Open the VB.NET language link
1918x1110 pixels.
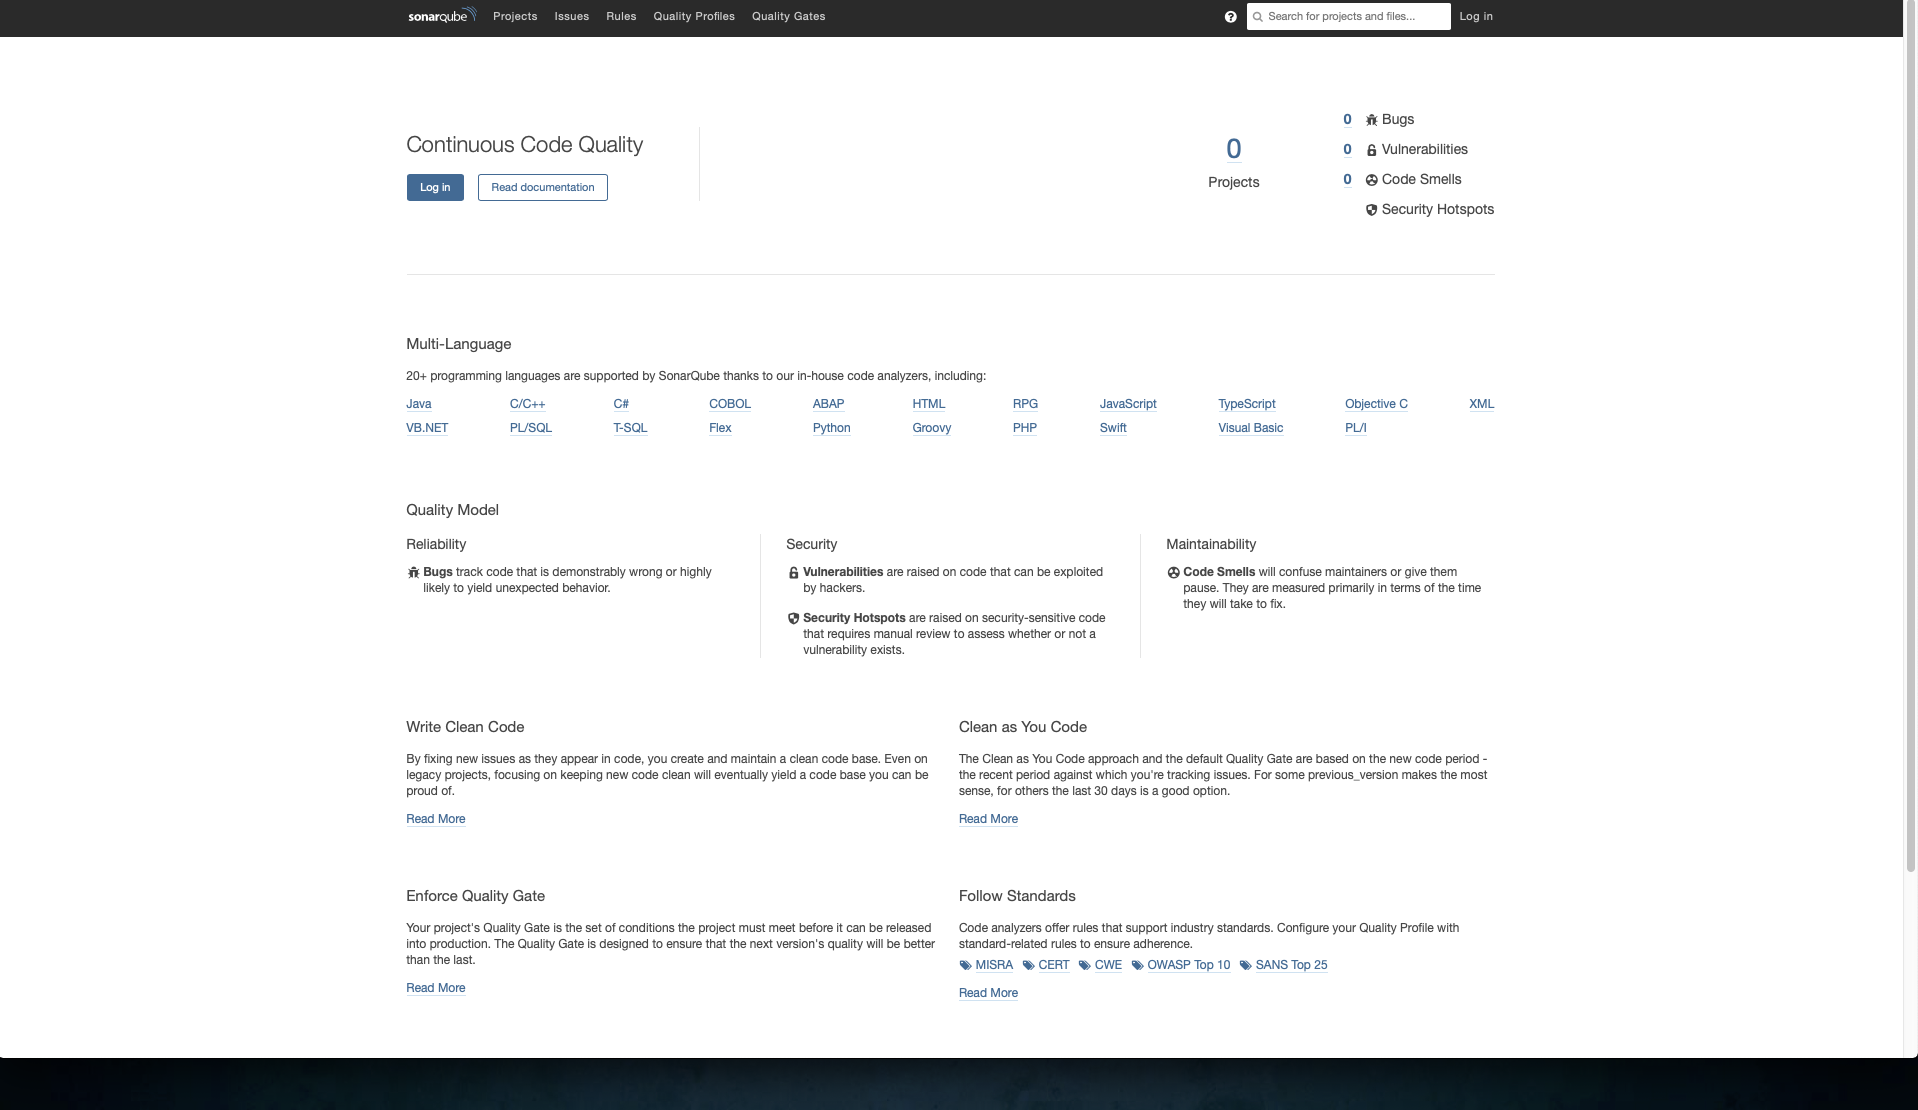[427, 428]
